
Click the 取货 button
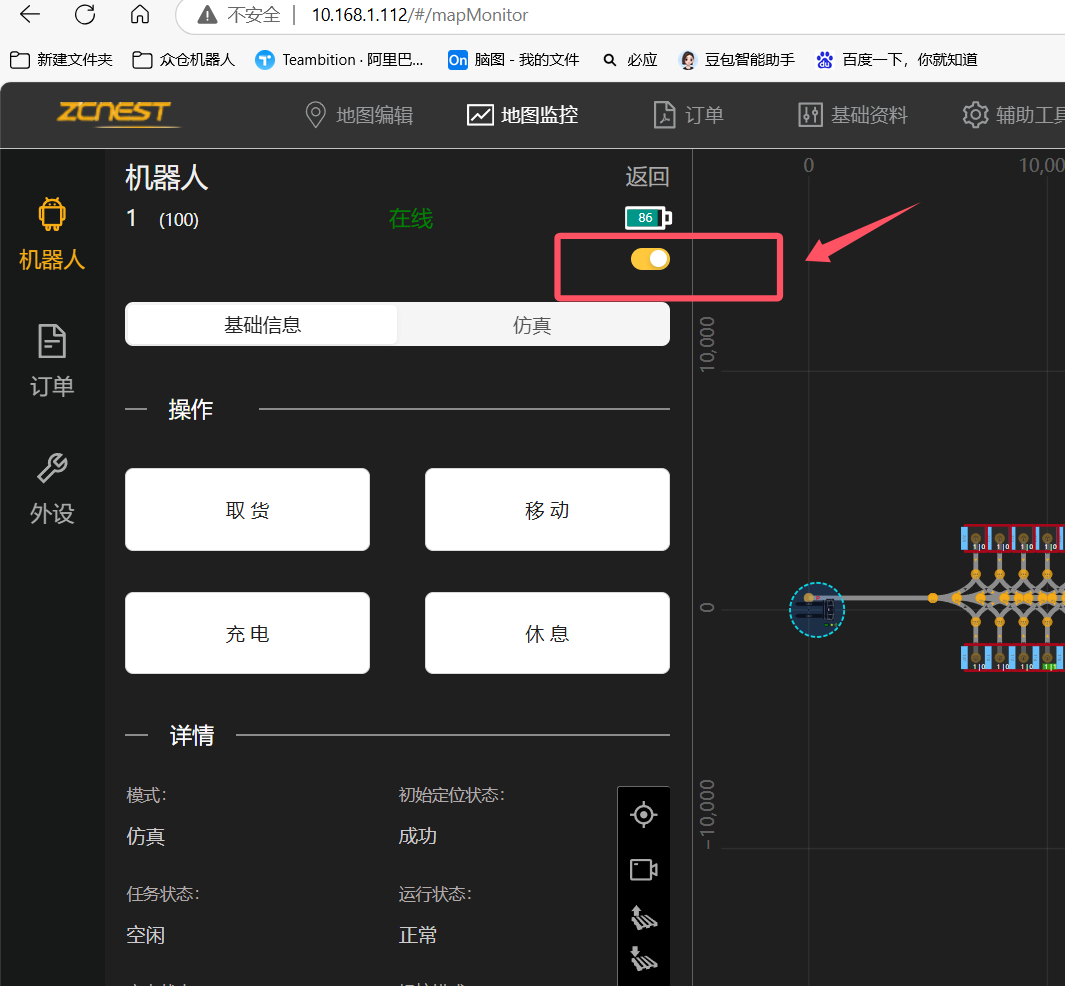[x=247, y=509]
